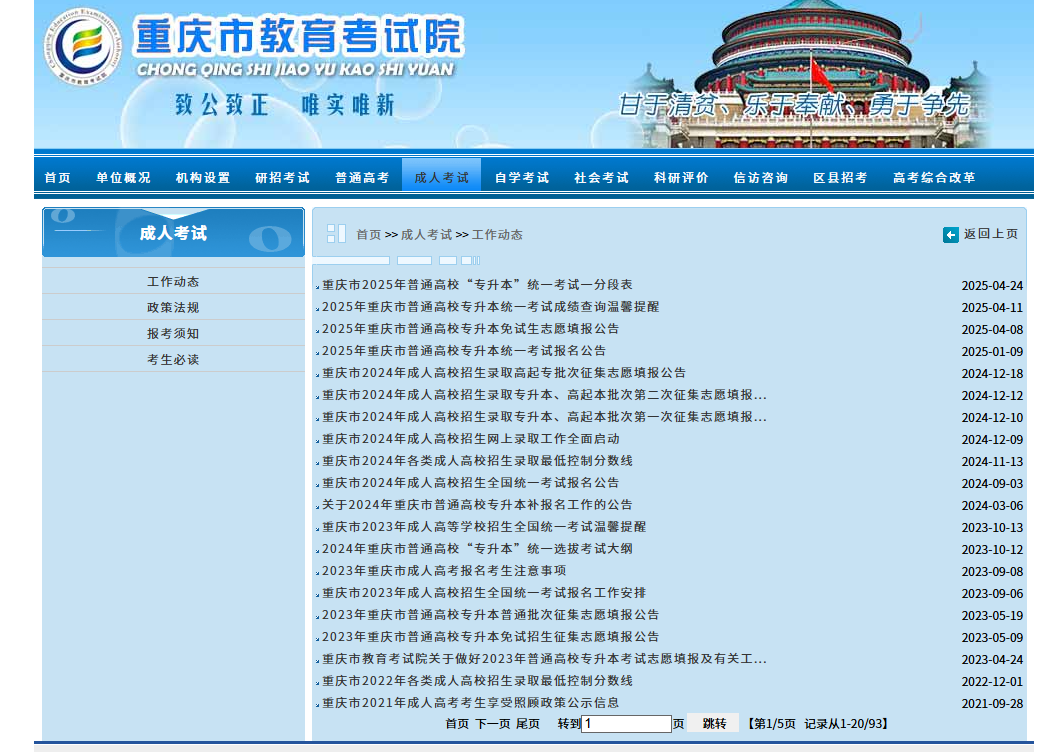1050x752 pixels.
Task: Open the 2025年专升本一分段表 article
Action: [477, 285]
